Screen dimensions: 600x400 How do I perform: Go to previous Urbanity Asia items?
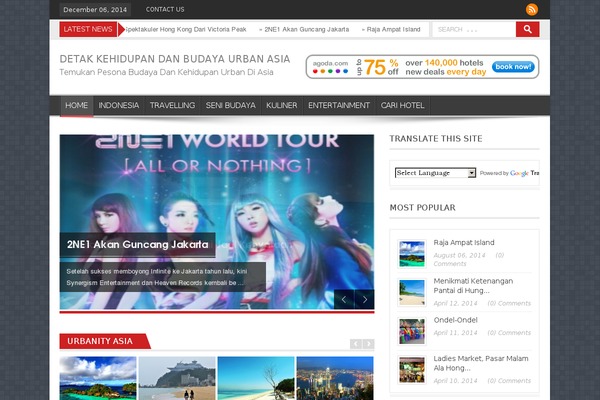click(355, 344)
